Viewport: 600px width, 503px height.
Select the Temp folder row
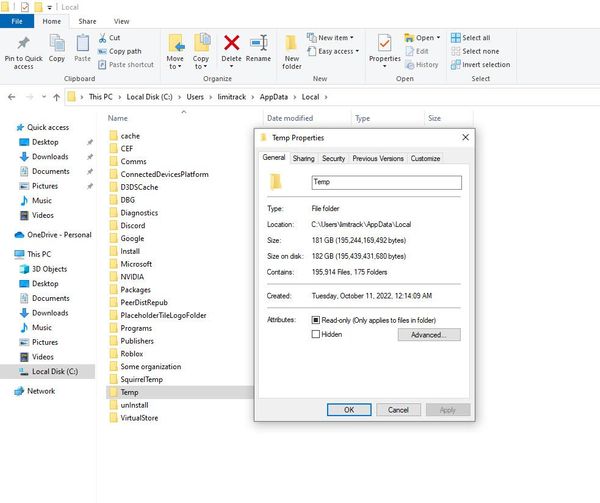tap(180, 392)
